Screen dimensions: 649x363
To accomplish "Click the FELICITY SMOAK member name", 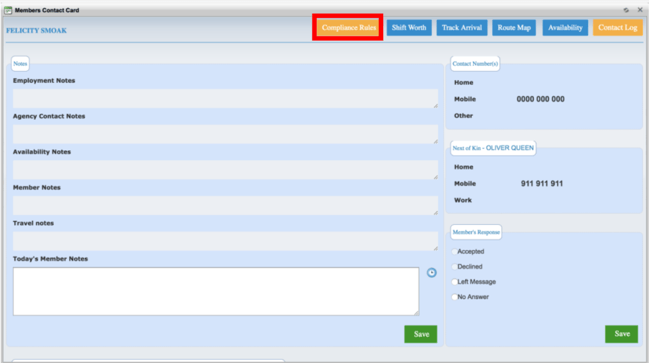I will point(36,31).
